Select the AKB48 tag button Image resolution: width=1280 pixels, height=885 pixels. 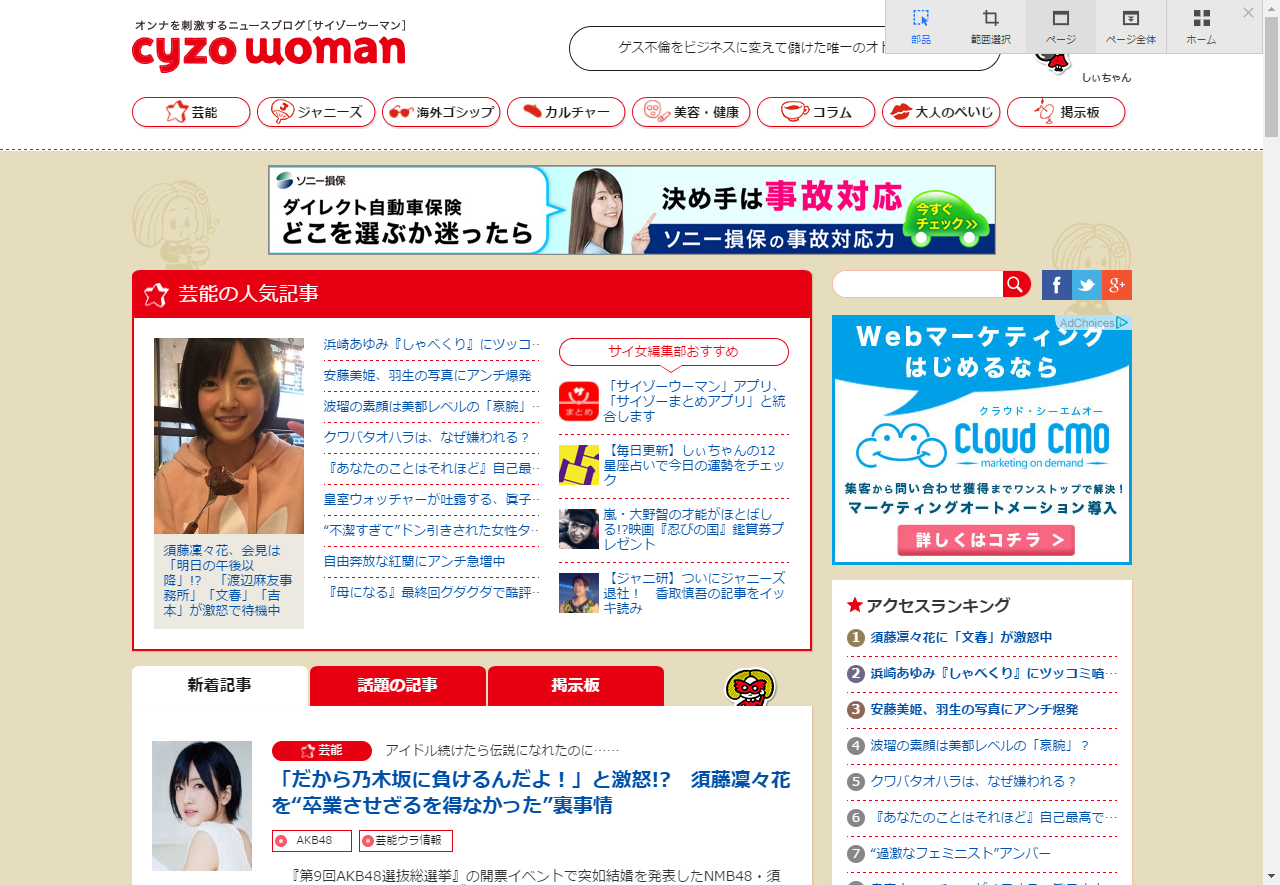312,841
